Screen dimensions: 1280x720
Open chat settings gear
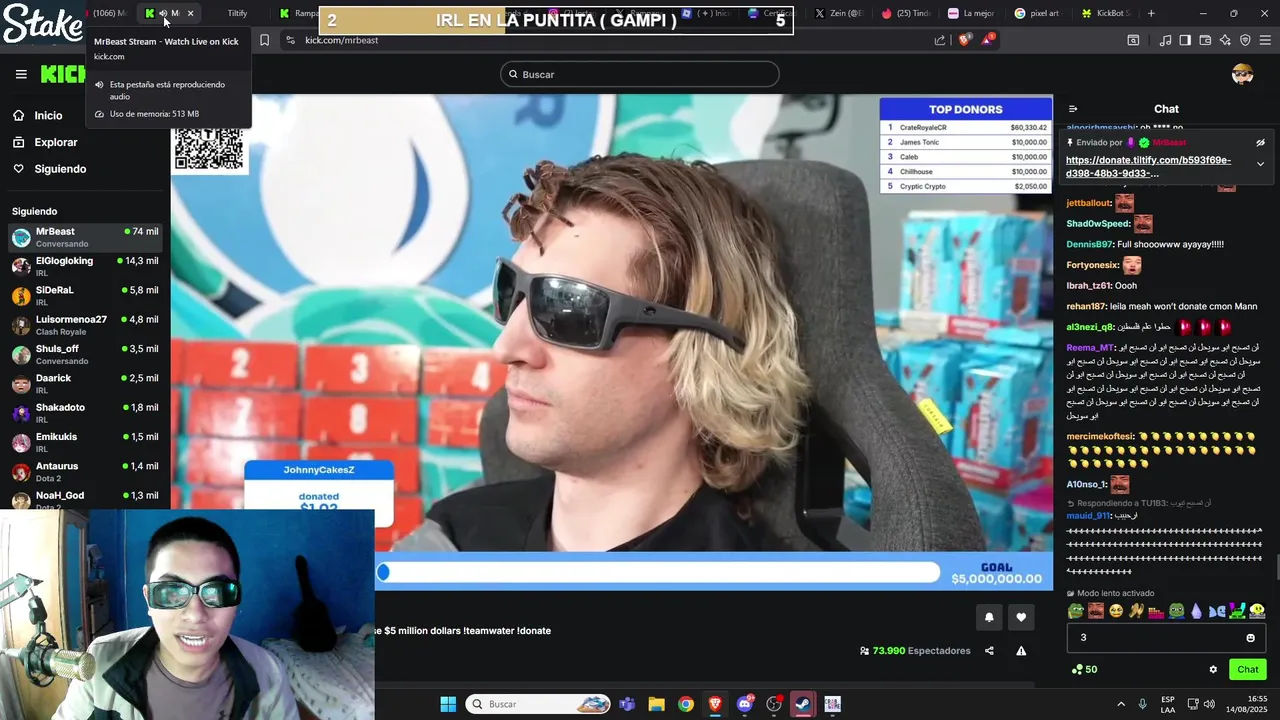coord(1213,669)
